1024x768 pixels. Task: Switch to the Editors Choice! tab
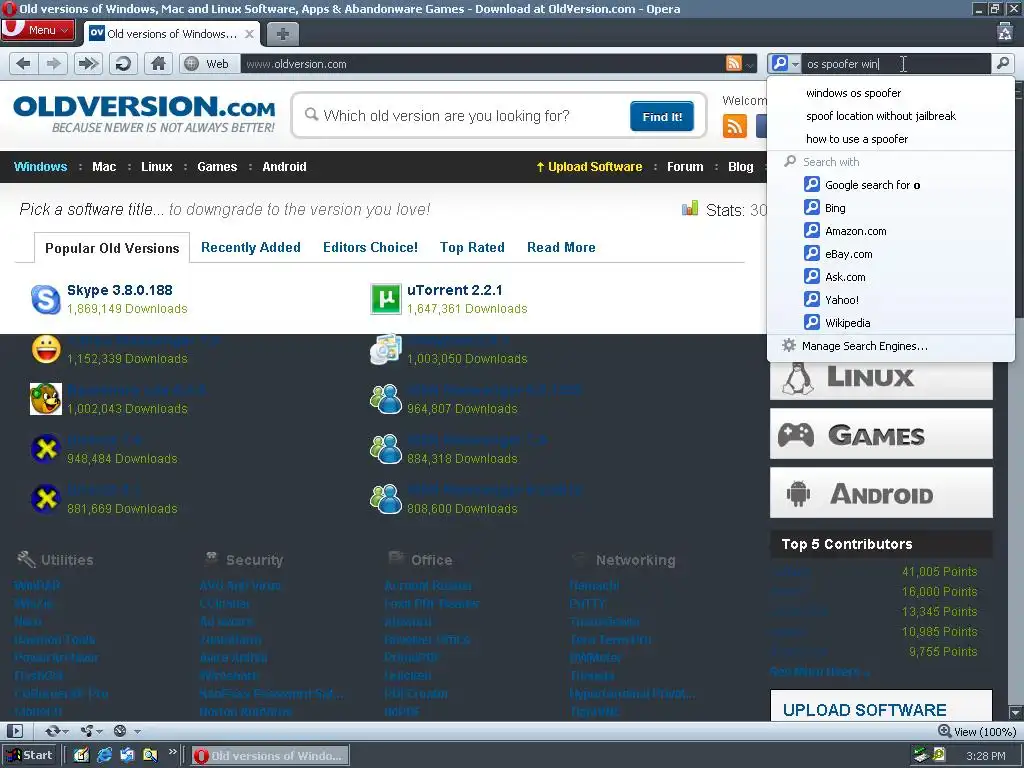coord(370,248)
